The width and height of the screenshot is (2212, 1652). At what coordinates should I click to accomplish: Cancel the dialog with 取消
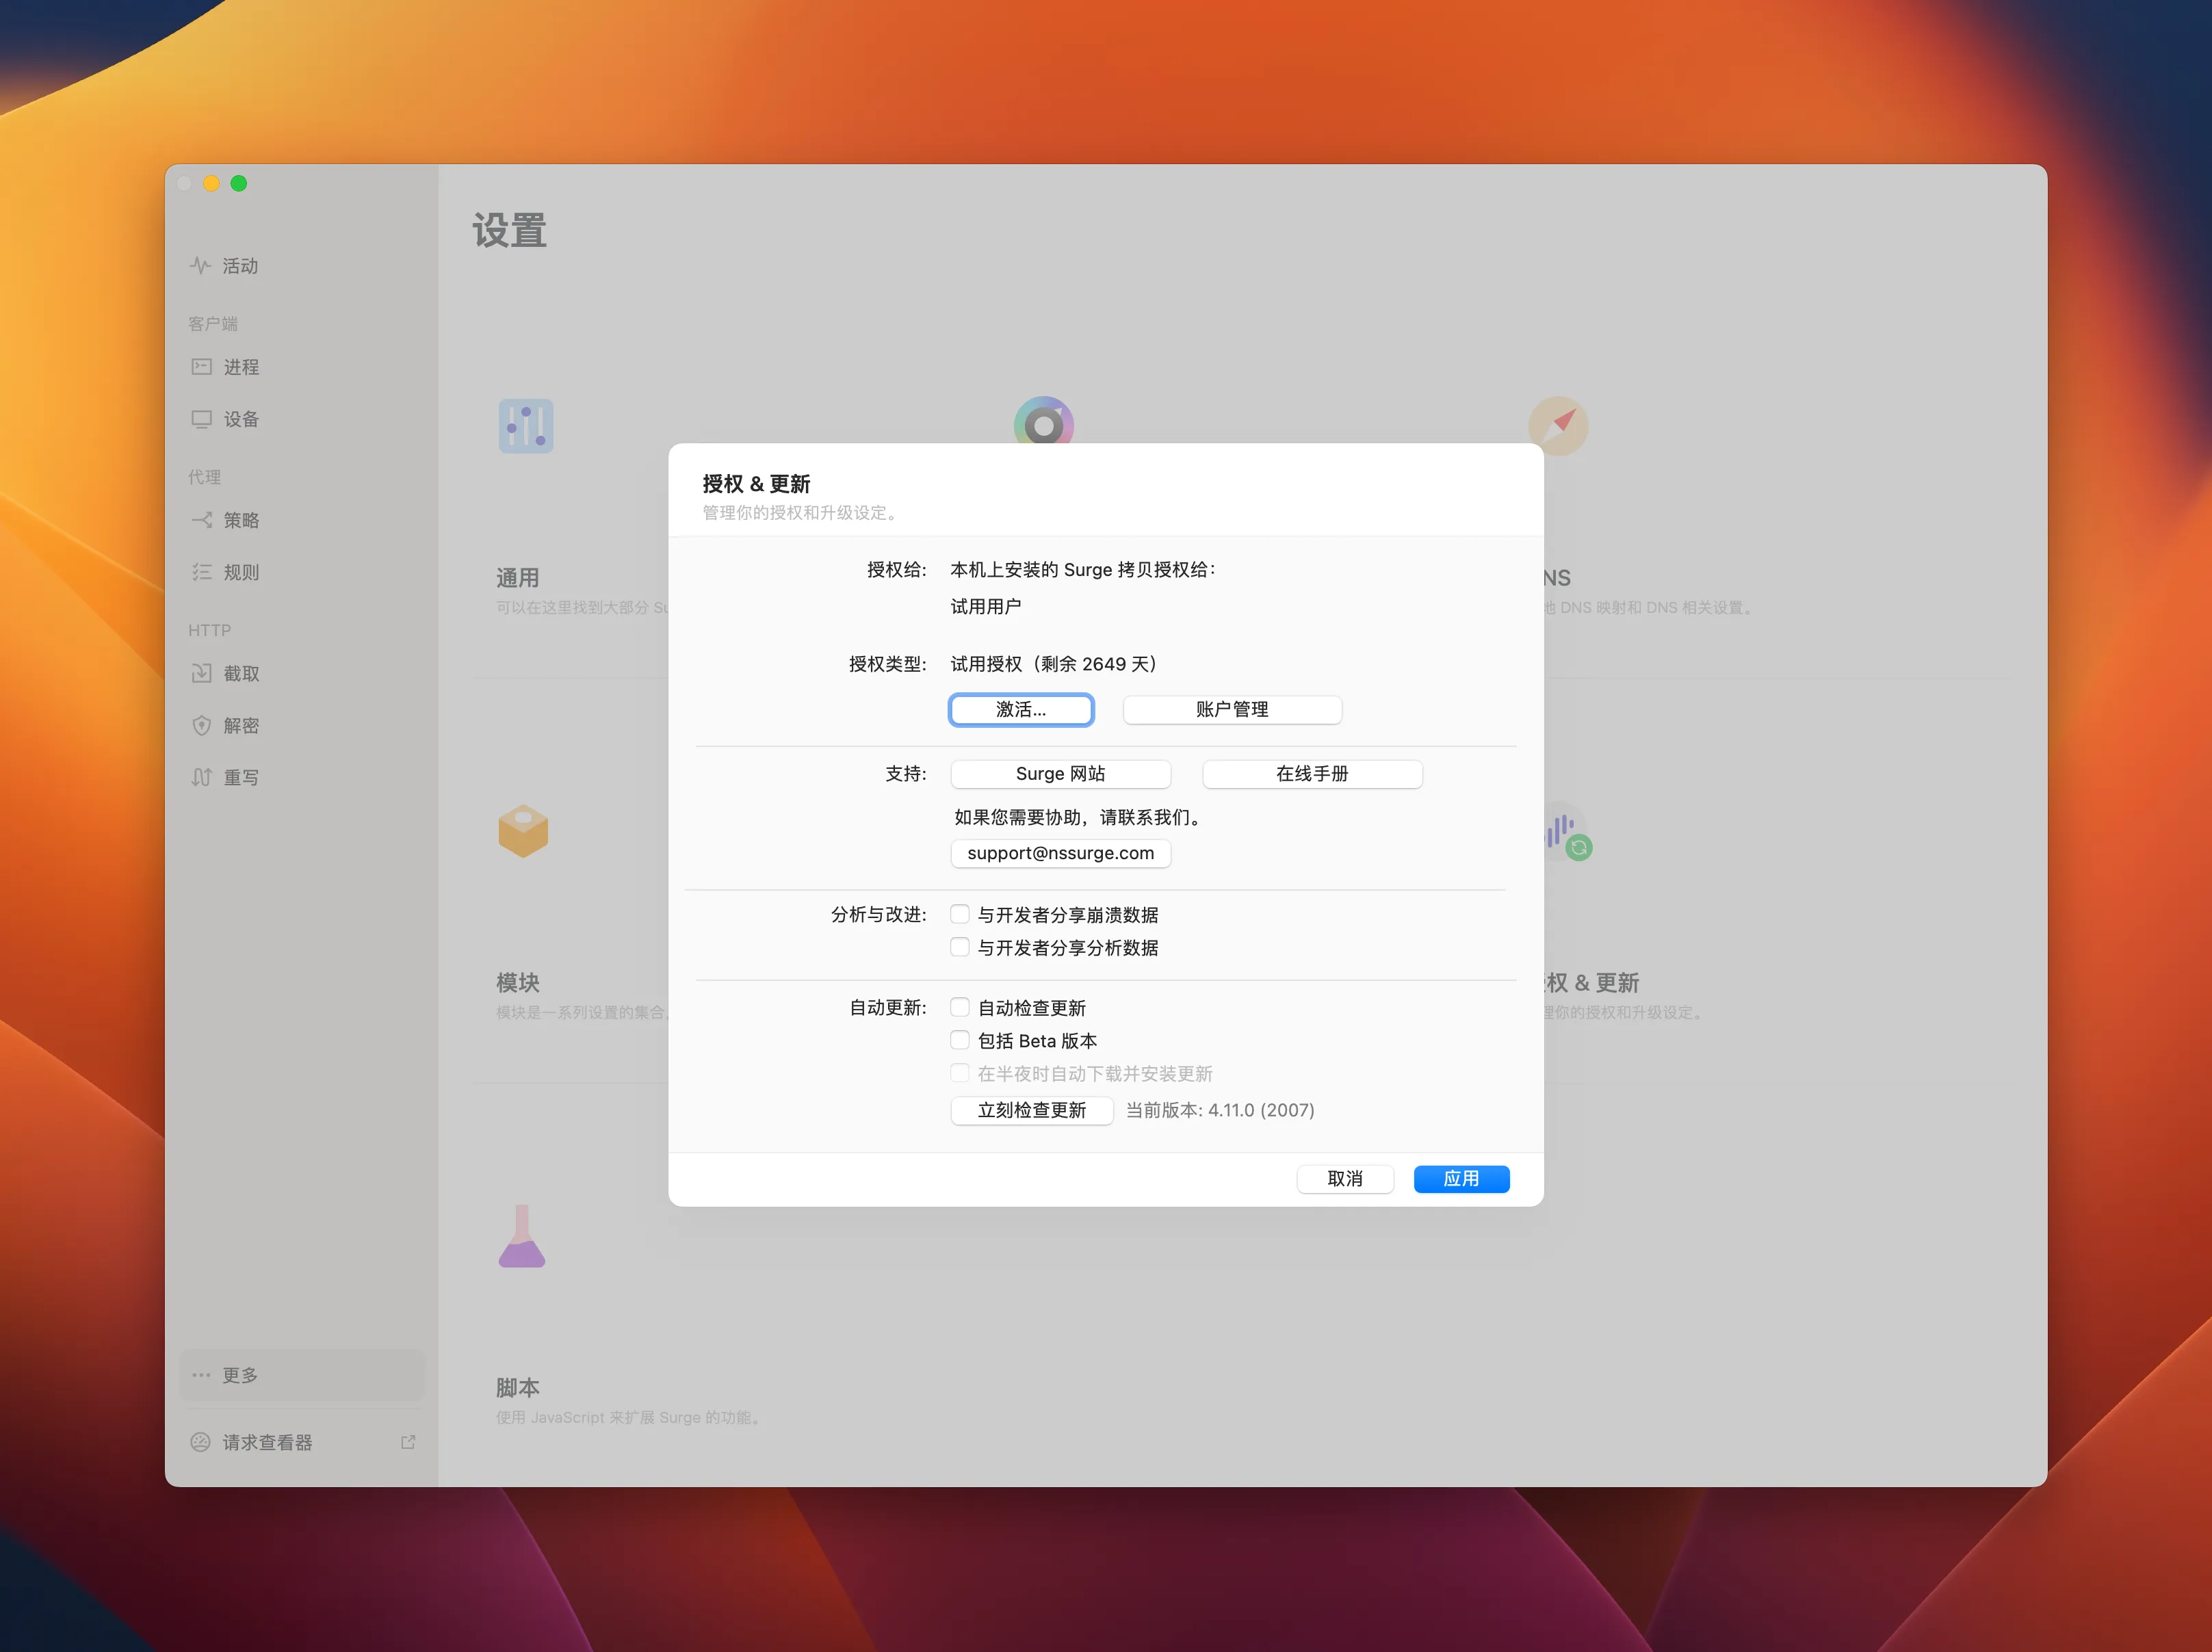pos(1345,1179)
